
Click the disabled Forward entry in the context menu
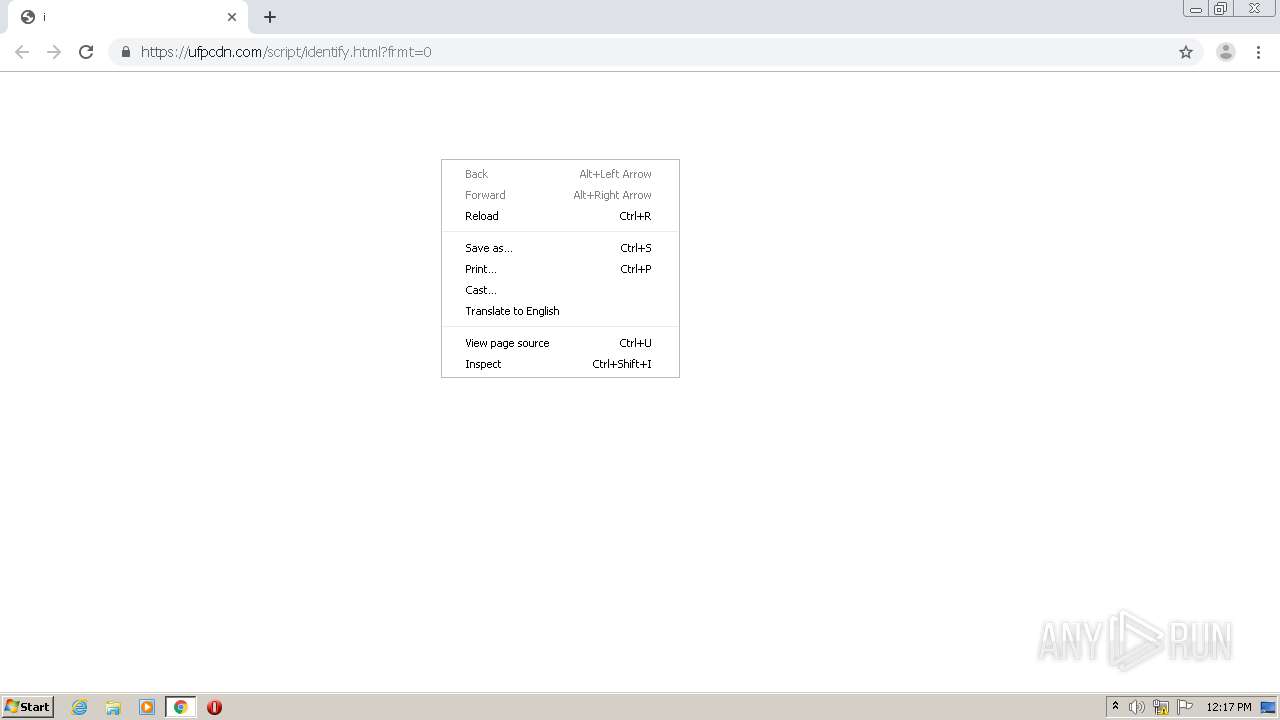click(560, 195)
